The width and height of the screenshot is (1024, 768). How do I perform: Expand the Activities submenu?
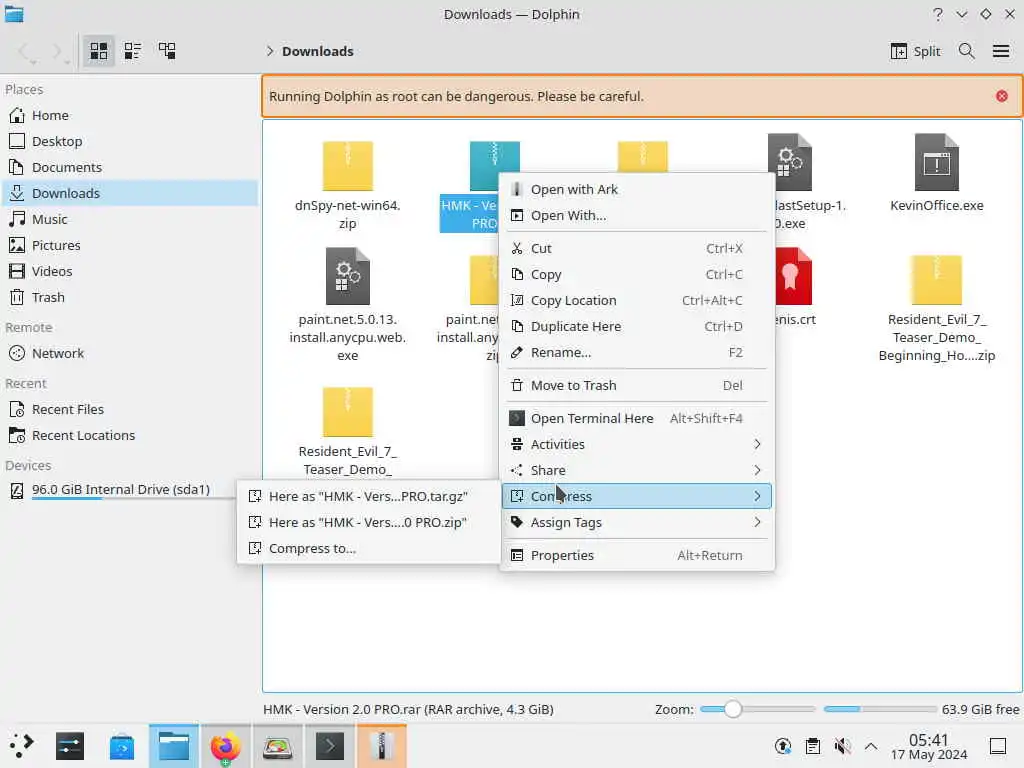[x=637, y=444]
